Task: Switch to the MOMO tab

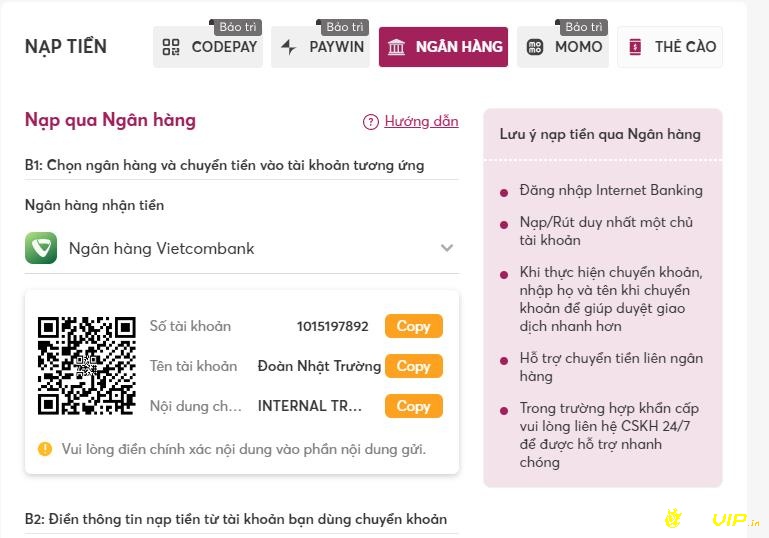Action: pyautogui.click(x=563, y=47)
